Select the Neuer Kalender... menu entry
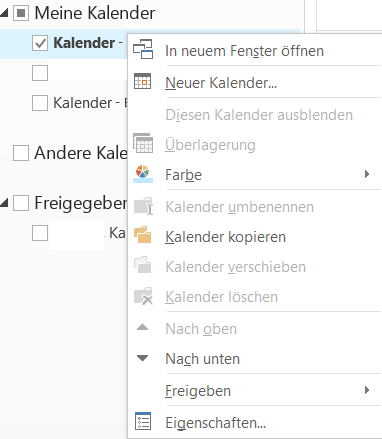The height and width of the screenshot is (439, 382). tap(221, 83)
